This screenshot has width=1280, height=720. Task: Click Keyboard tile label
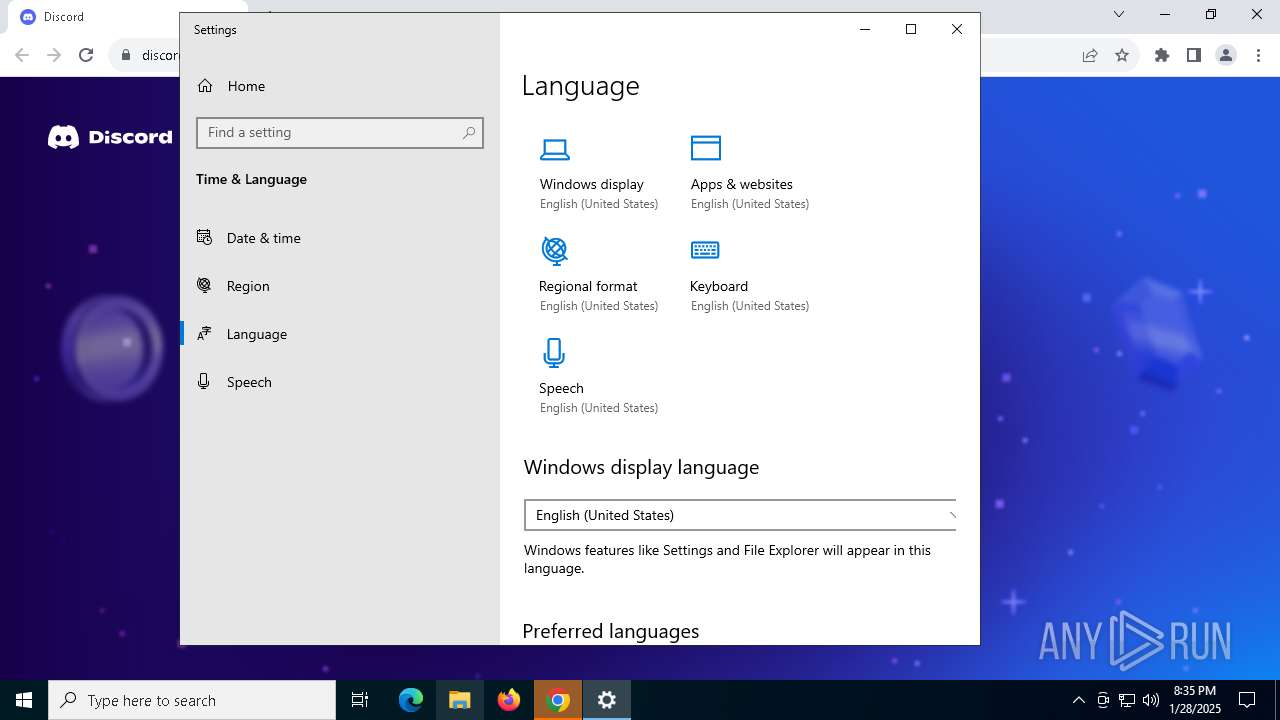click(x=719, y=286)
